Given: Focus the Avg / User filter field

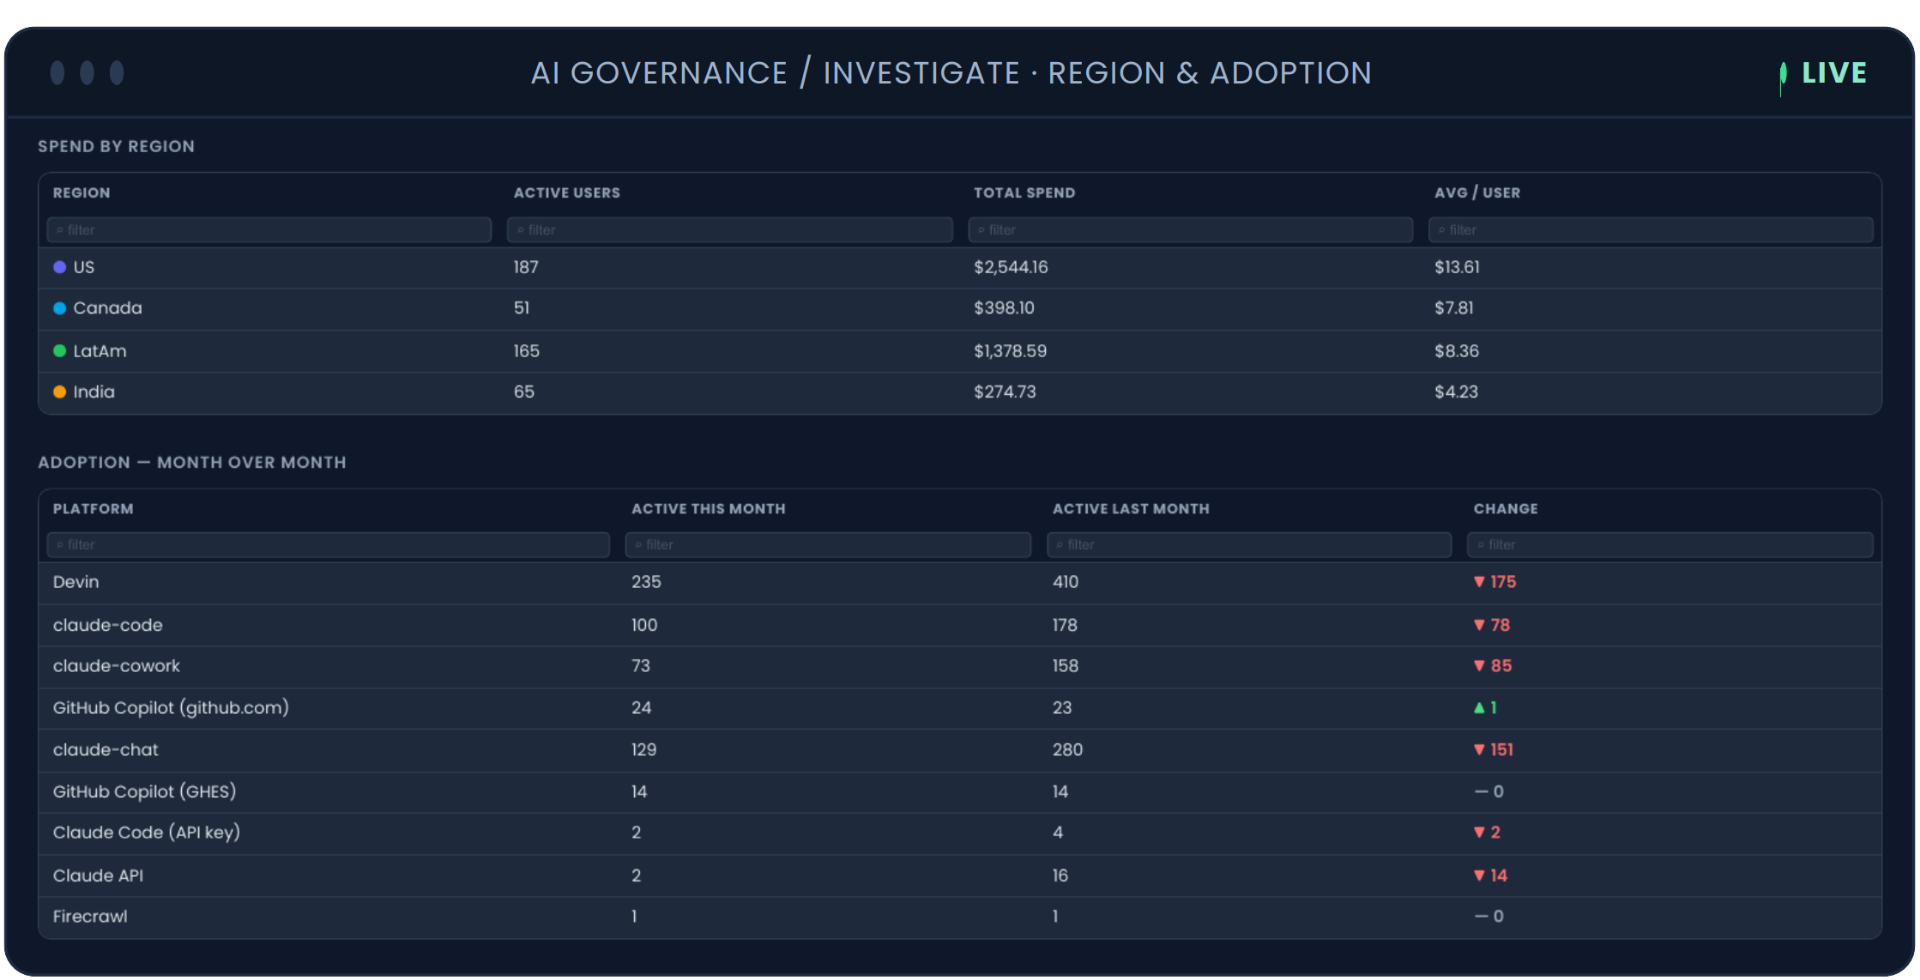Looking at the screenshot, I should [1650, 230].
